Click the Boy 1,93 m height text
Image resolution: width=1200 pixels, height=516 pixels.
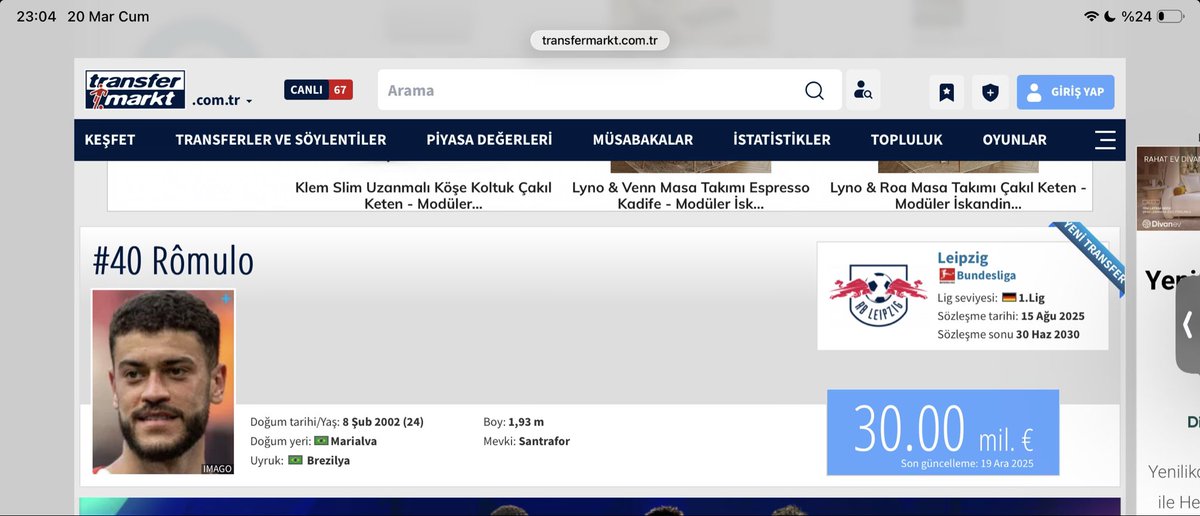(x=513, y=422)
